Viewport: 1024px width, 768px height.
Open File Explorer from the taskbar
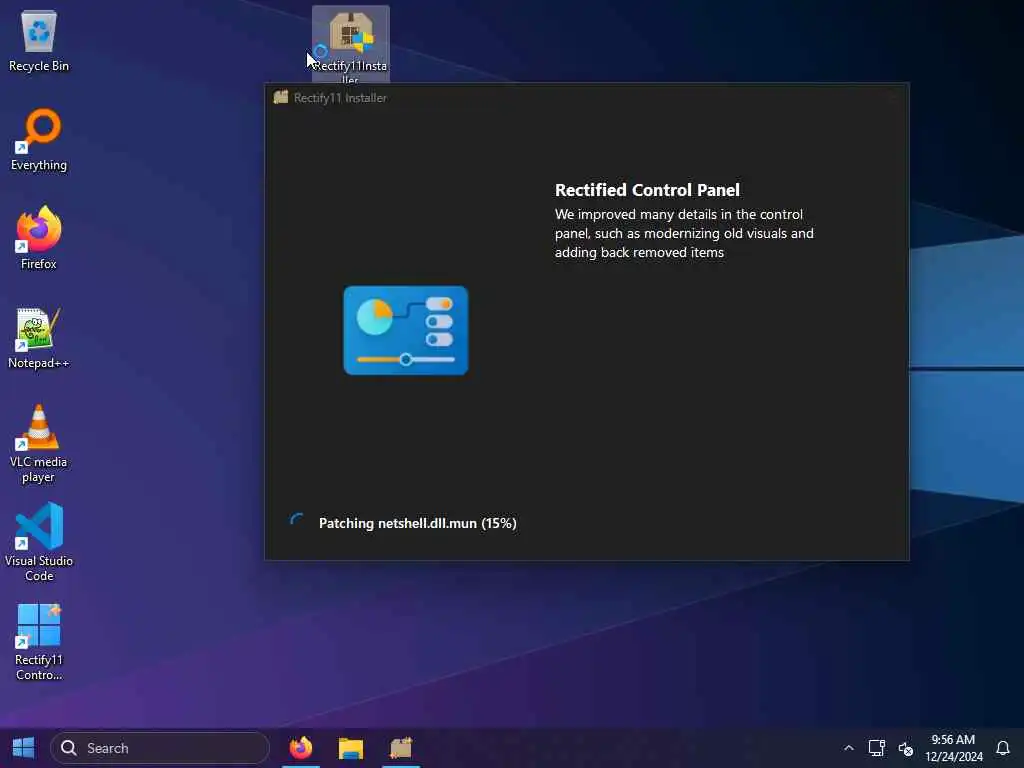[x=351, y=748]
